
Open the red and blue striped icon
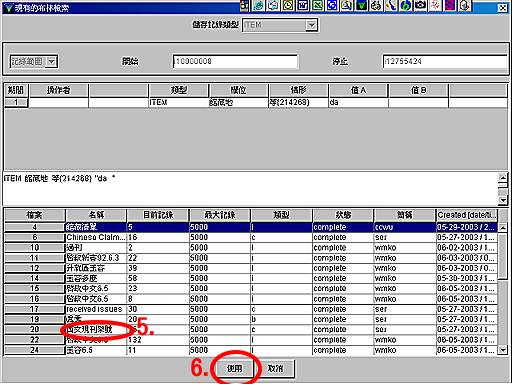(x=450, y=5)
